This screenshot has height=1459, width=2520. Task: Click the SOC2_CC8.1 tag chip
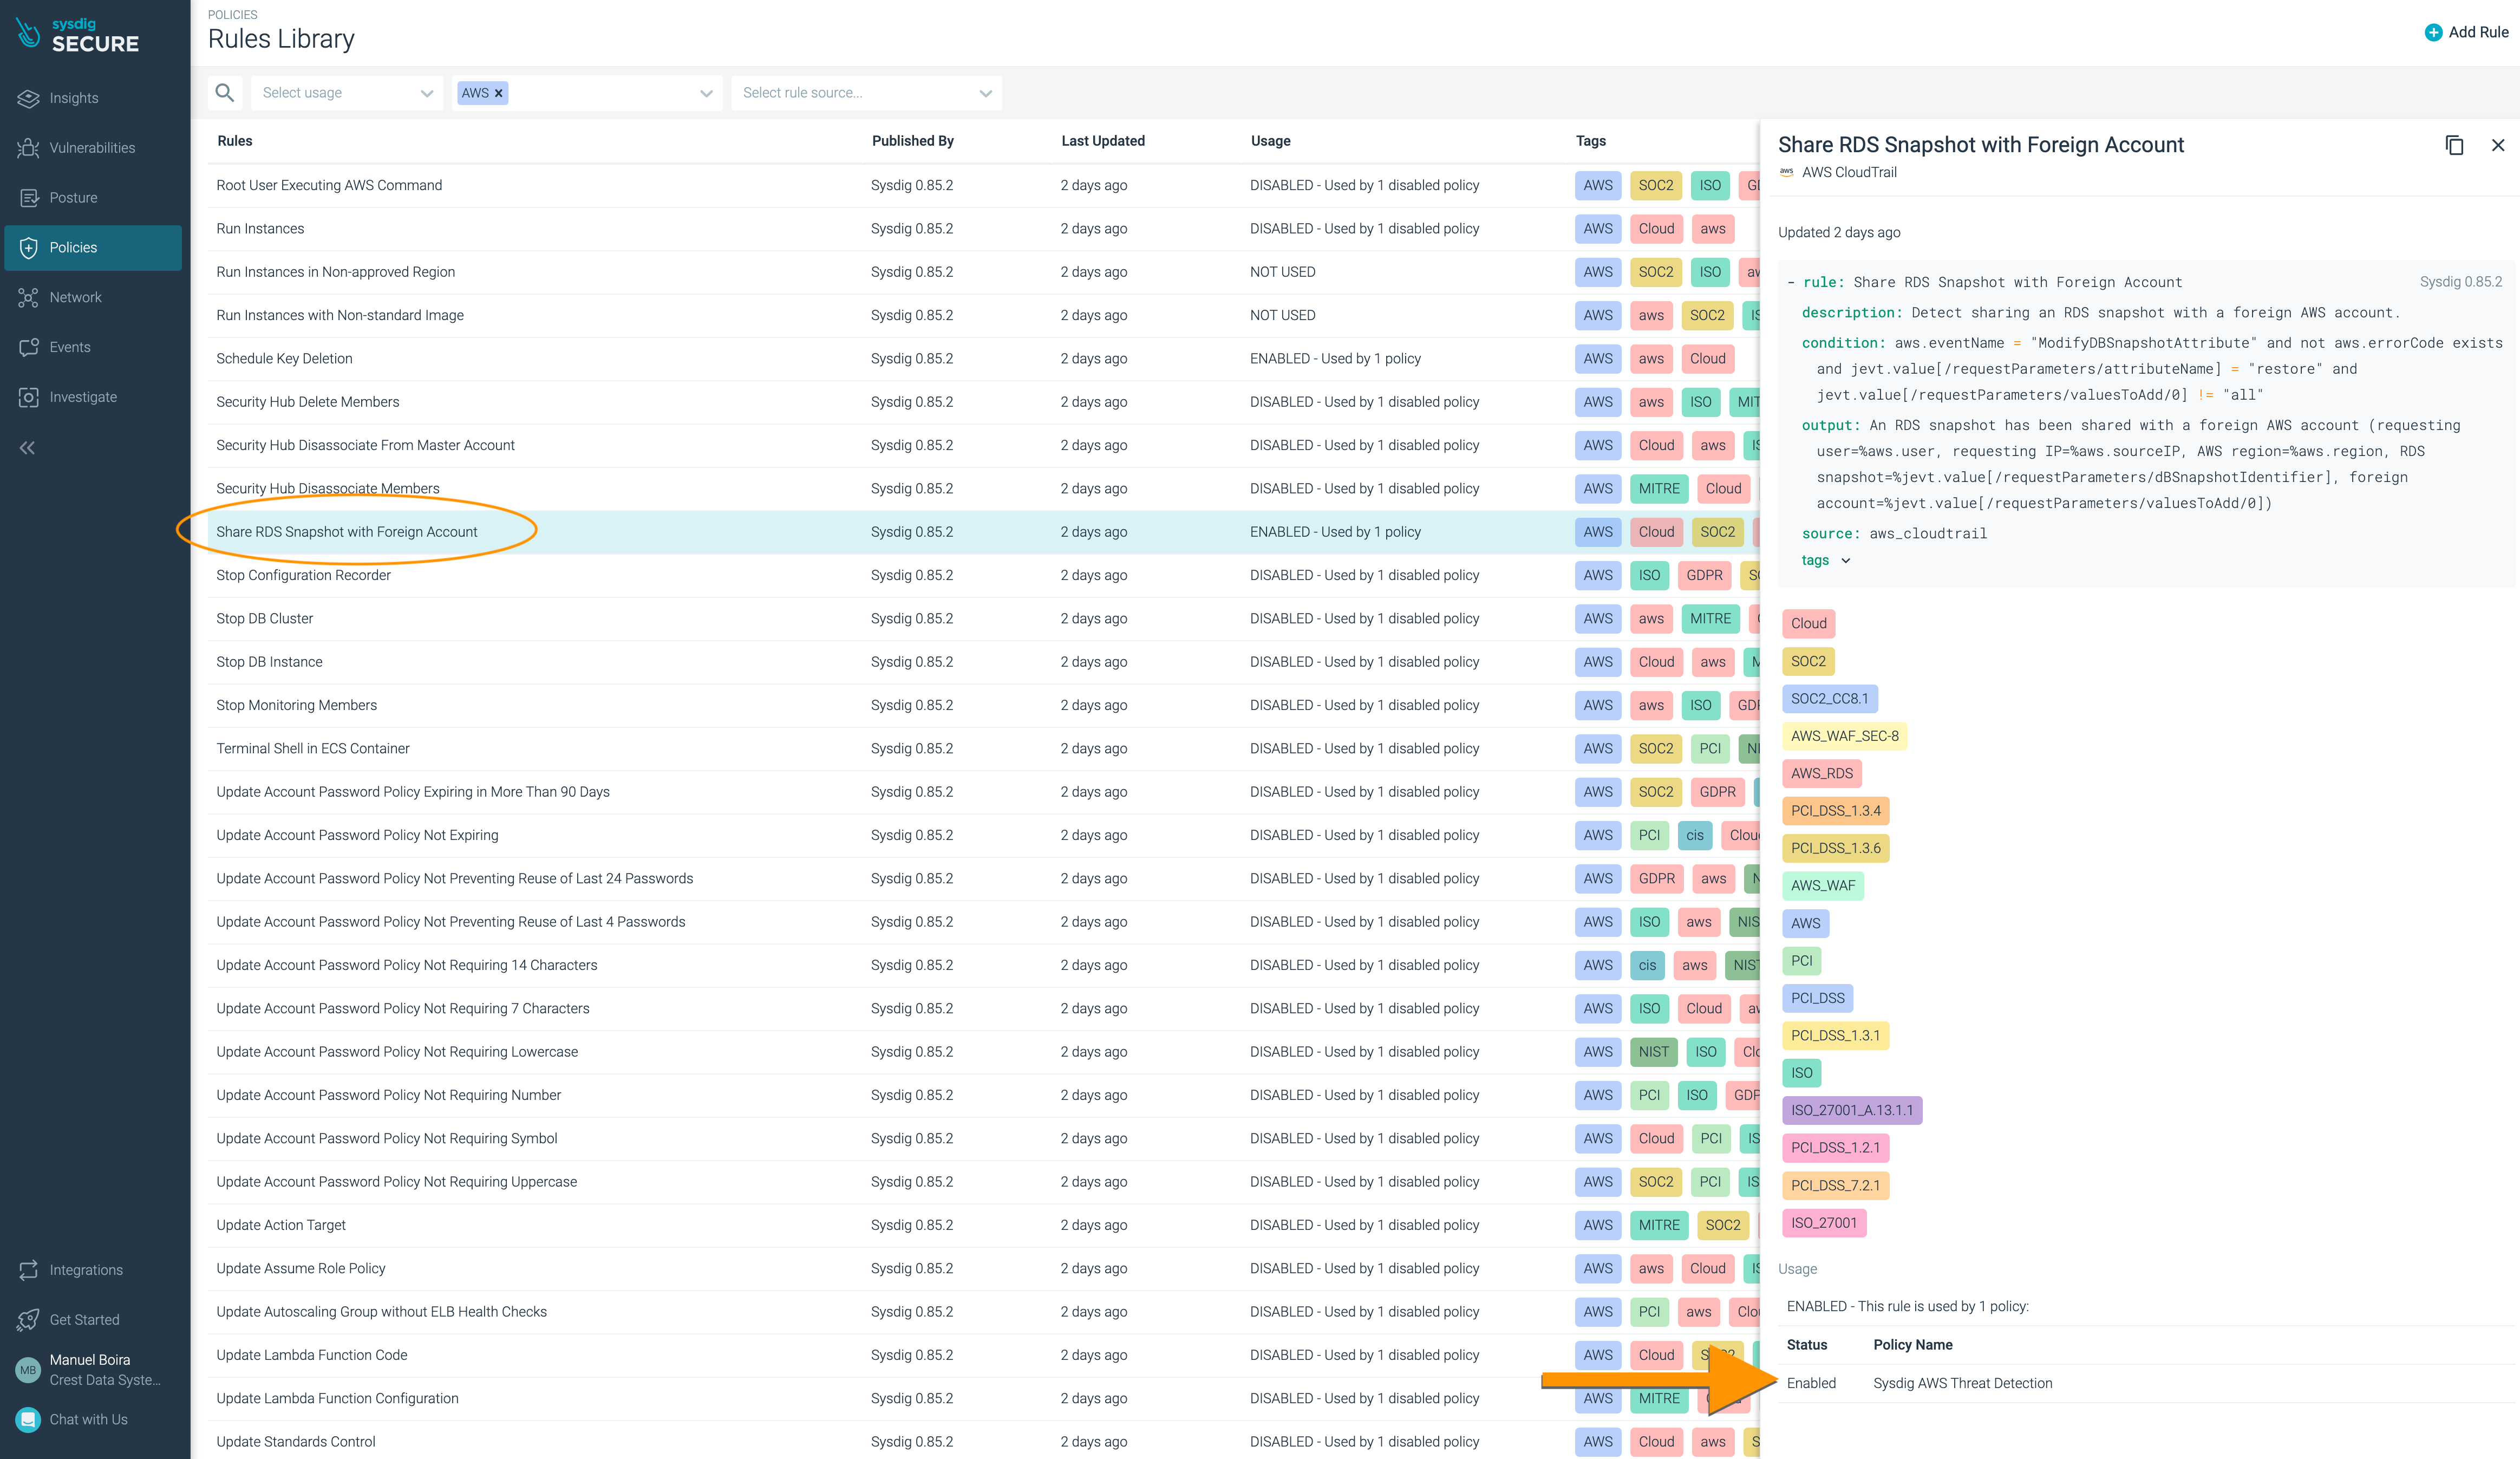point(1829,699)
